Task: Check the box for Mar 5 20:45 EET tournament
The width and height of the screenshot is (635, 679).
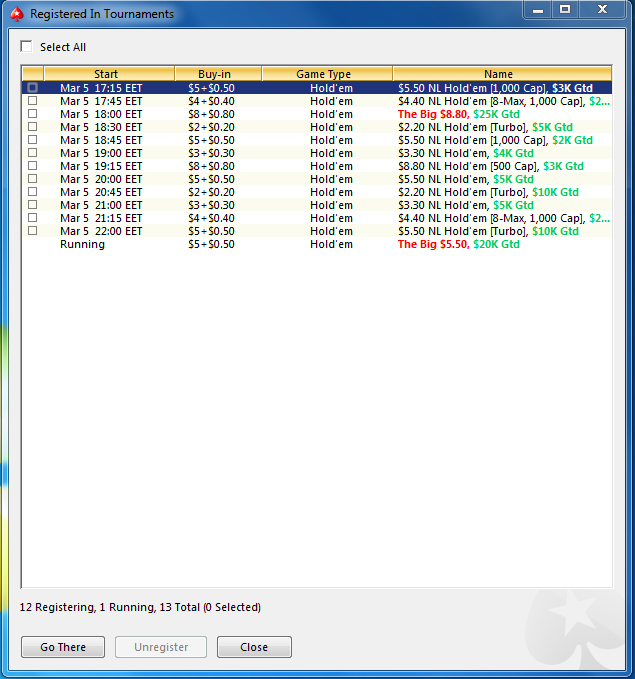Action: (32, 191)
